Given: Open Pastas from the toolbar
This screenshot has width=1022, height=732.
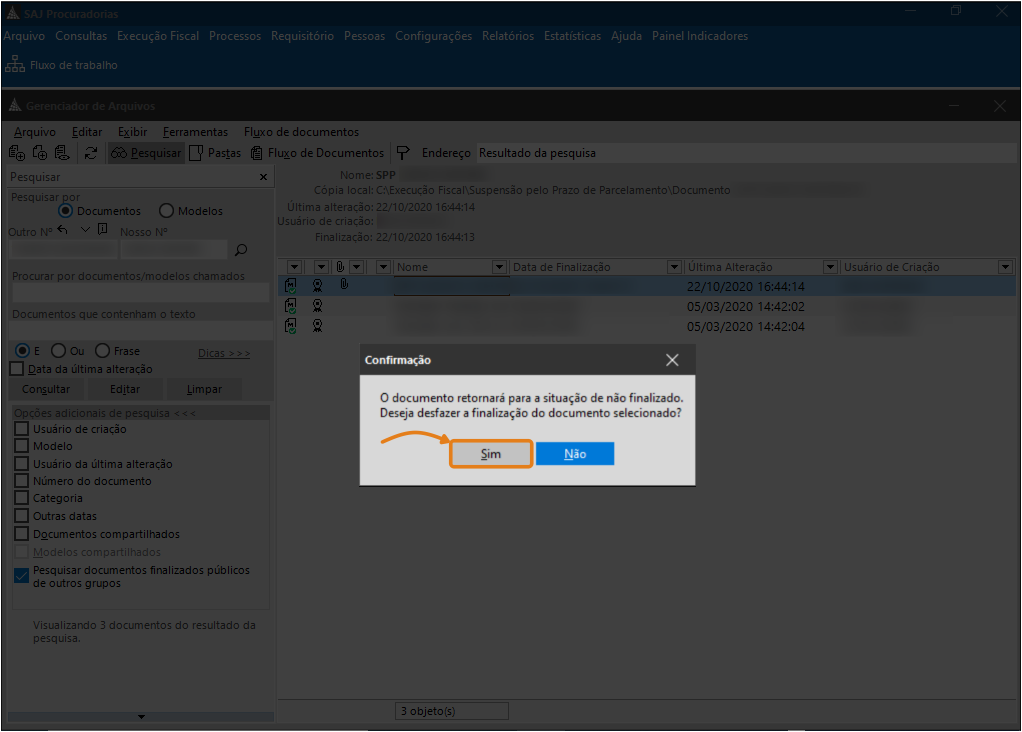Looking at the screenshot, I should tap(216, 153).
